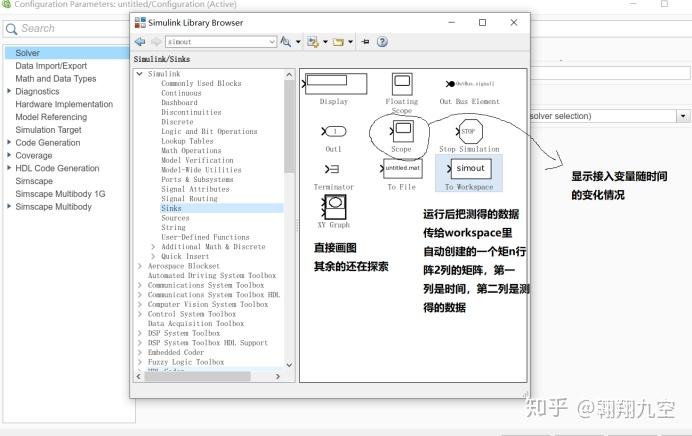Open the simout search term dropdown
The height and width of the screenshot is (436, 692).
272,42
